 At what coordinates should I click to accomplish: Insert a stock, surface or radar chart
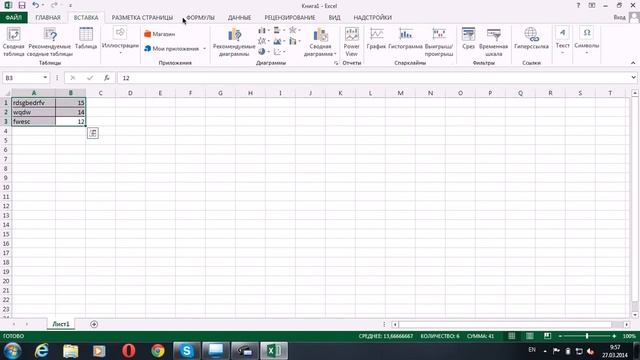[x=294, y=31]
